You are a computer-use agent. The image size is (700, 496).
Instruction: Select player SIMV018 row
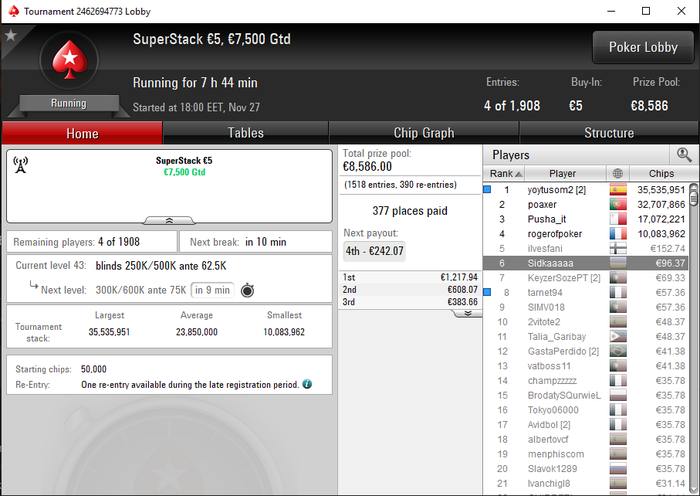click(x=586, y=308)
